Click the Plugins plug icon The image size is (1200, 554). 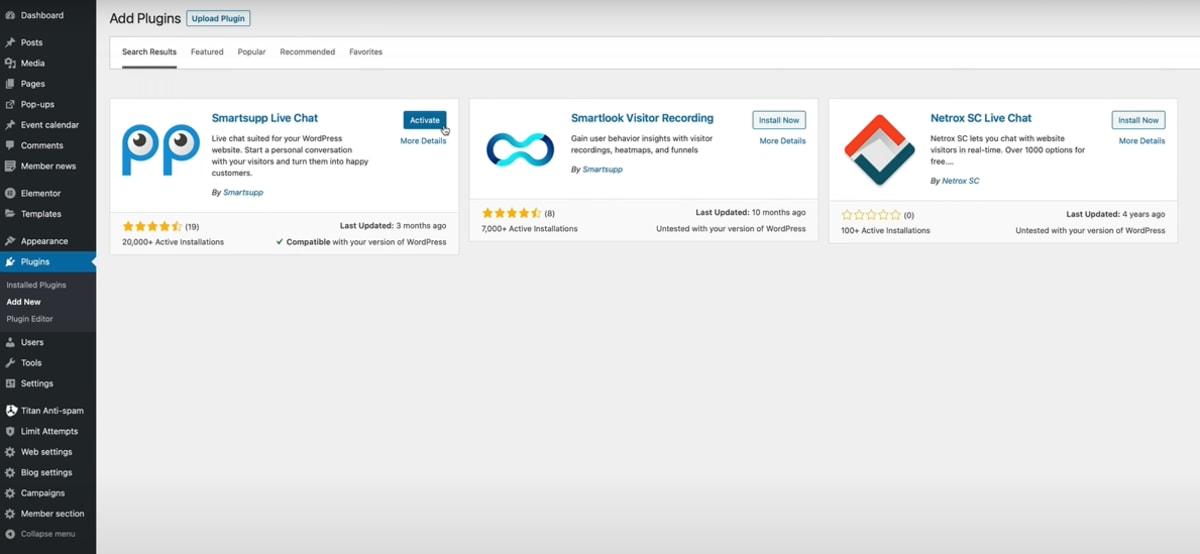(x=10, y=262)
